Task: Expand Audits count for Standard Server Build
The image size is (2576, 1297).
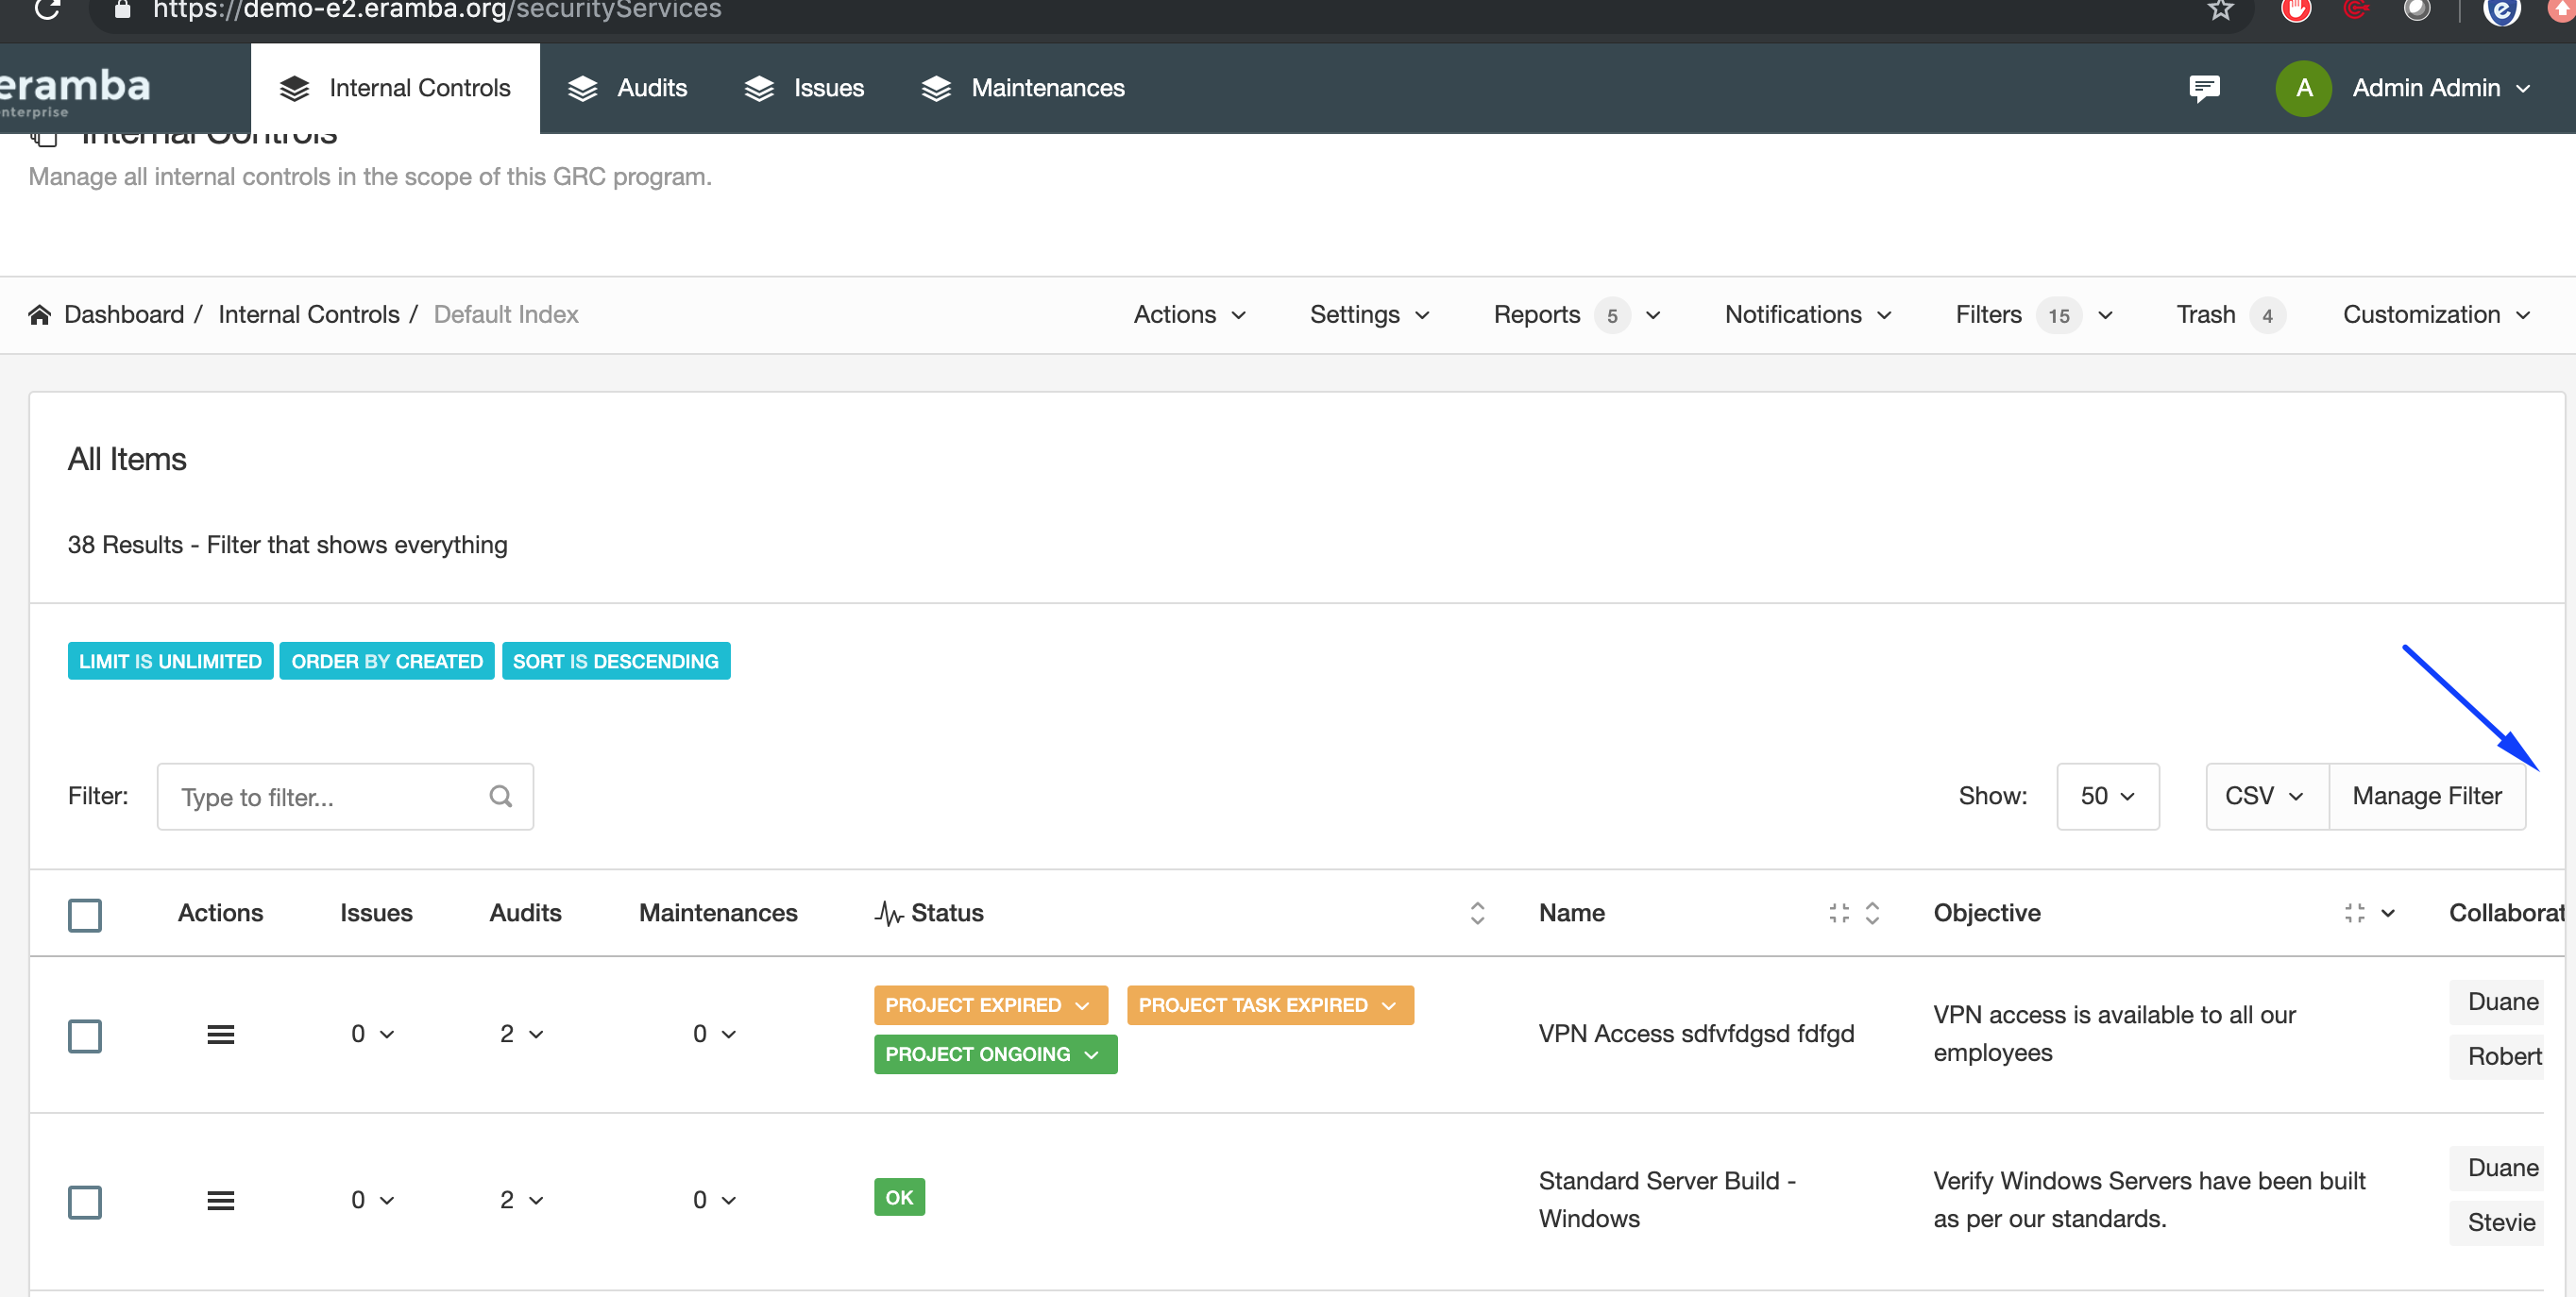Action: (x=521, y=1200)
